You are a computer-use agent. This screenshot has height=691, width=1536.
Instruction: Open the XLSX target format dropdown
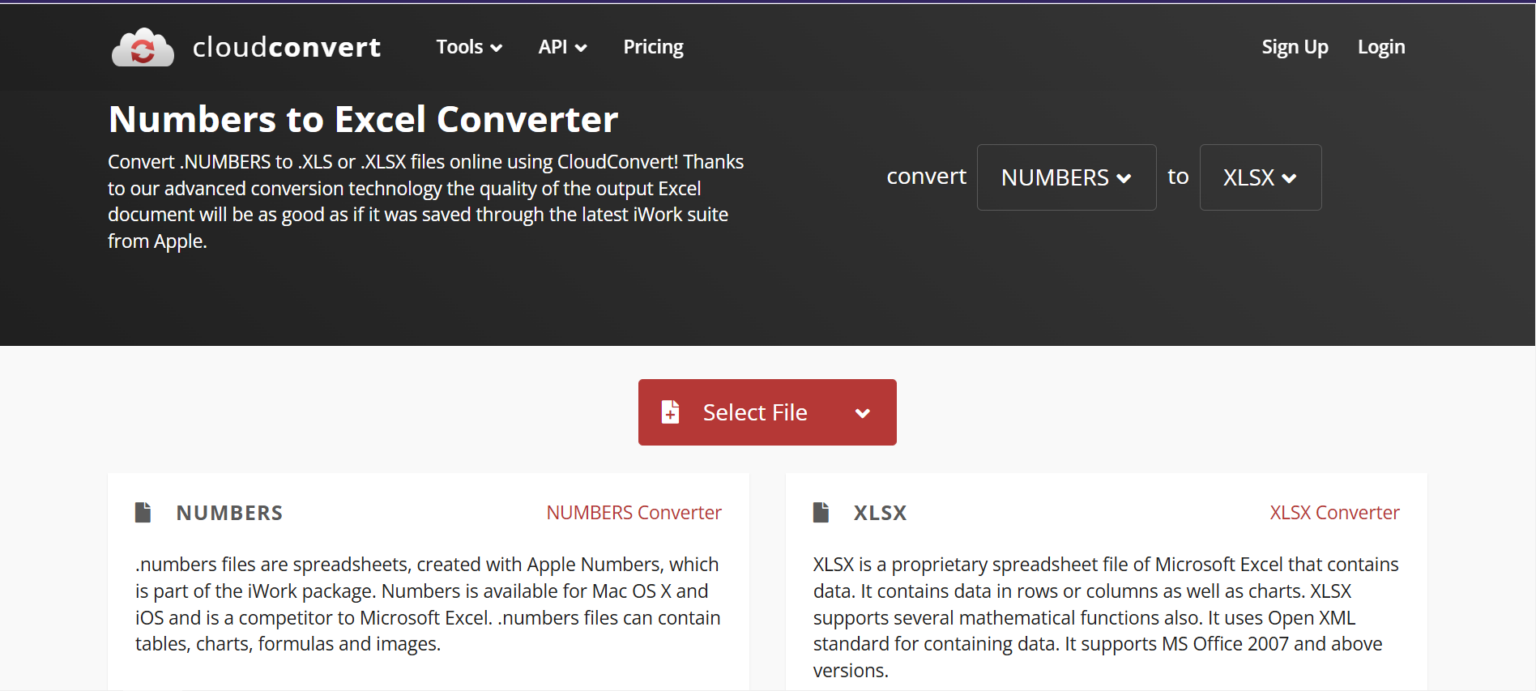[1260, 177]
